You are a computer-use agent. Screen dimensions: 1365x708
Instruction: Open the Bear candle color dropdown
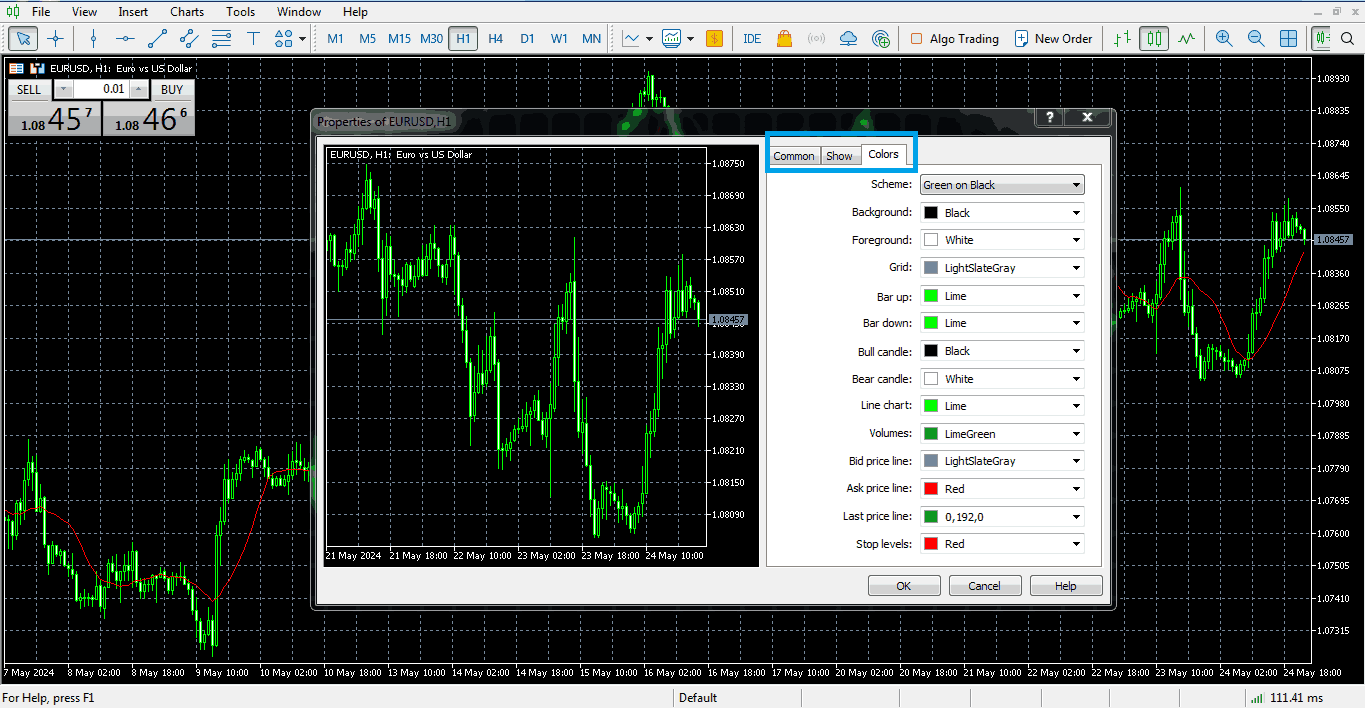coord(1002,379)
